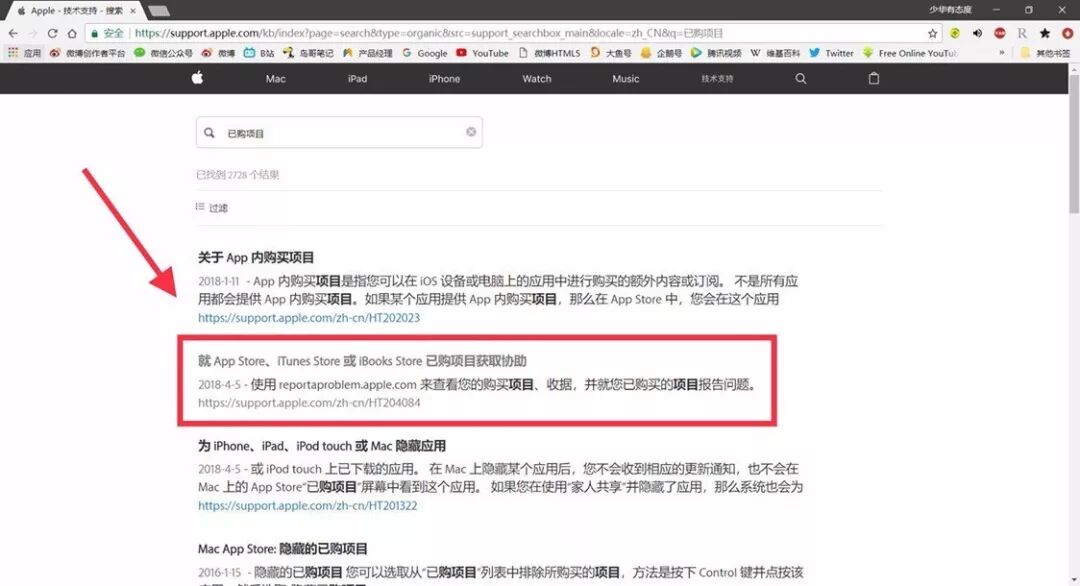
Task: Open the 关于 App 内购买项目 result title
Action: 256,258
